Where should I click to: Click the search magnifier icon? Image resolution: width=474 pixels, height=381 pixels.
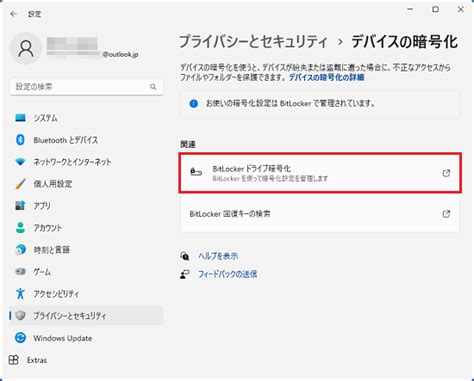[x=153, y=87]
